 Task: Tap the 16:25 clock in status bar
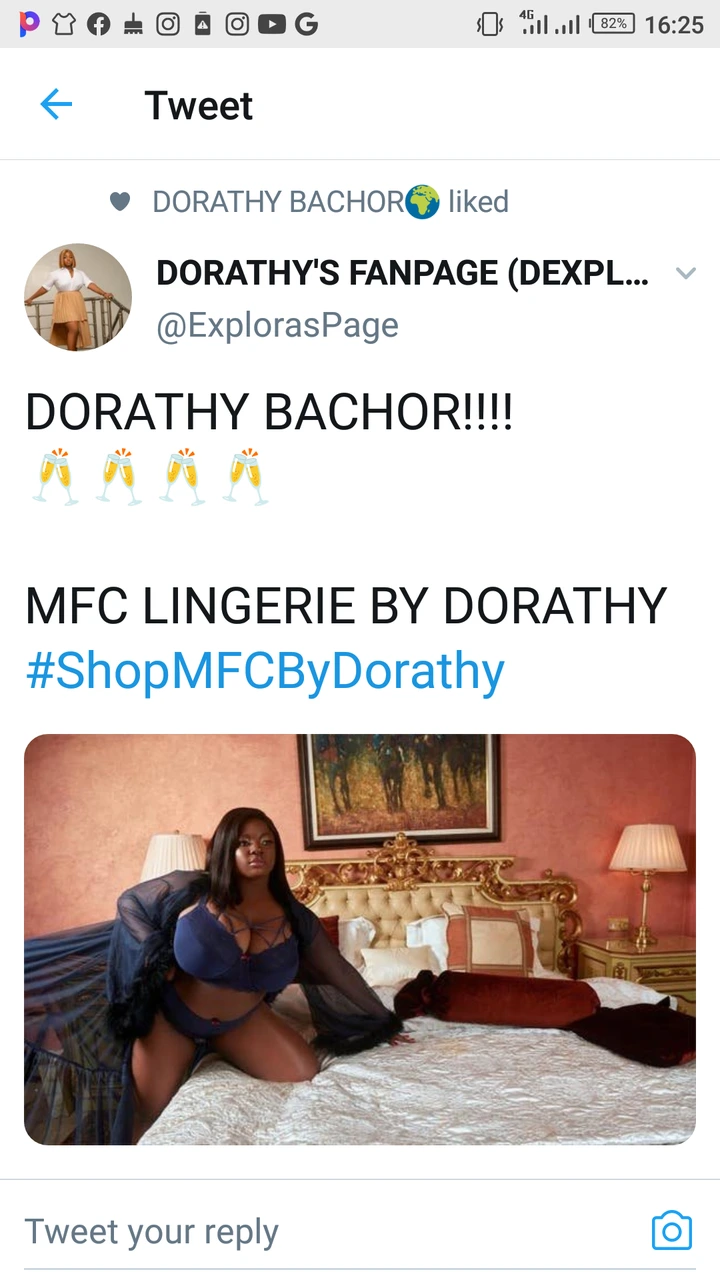click(674, 25)
